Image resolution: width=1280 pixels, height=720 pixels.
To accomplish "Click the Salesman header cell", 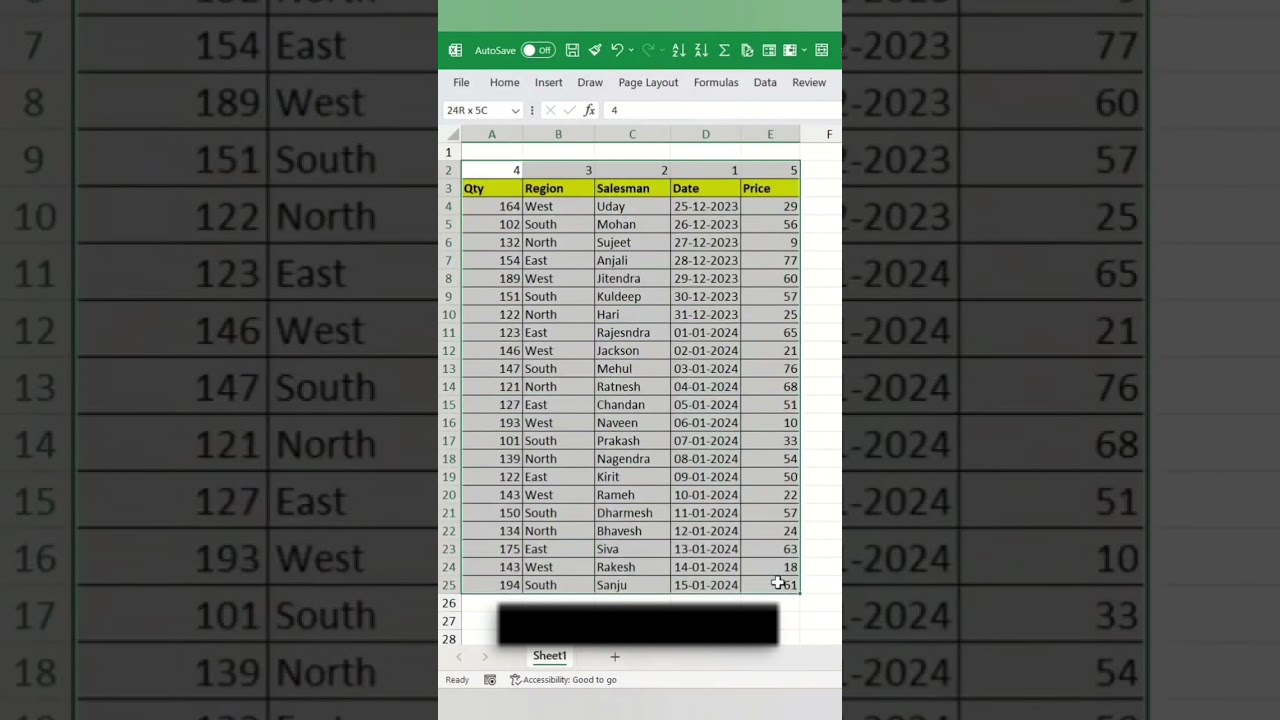I will pos(632,188).
